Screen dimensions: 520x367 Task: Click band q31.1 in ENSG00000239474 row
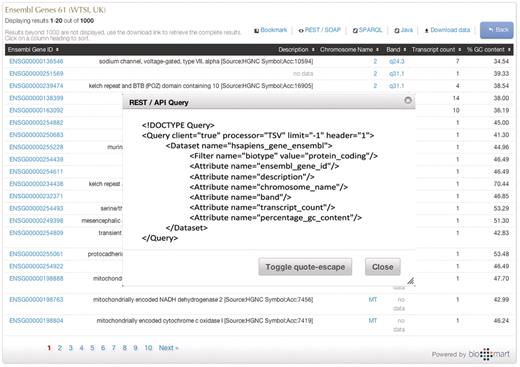(397, 86)
